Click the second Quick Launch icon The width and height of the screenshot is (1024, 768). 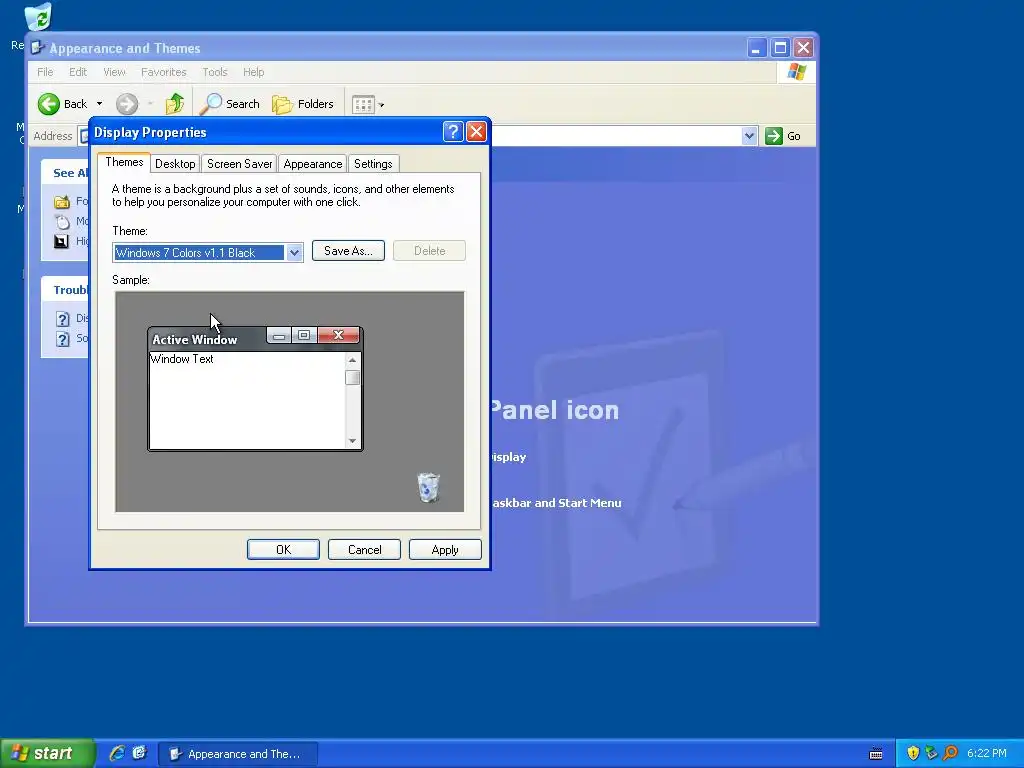coord(140,754)
